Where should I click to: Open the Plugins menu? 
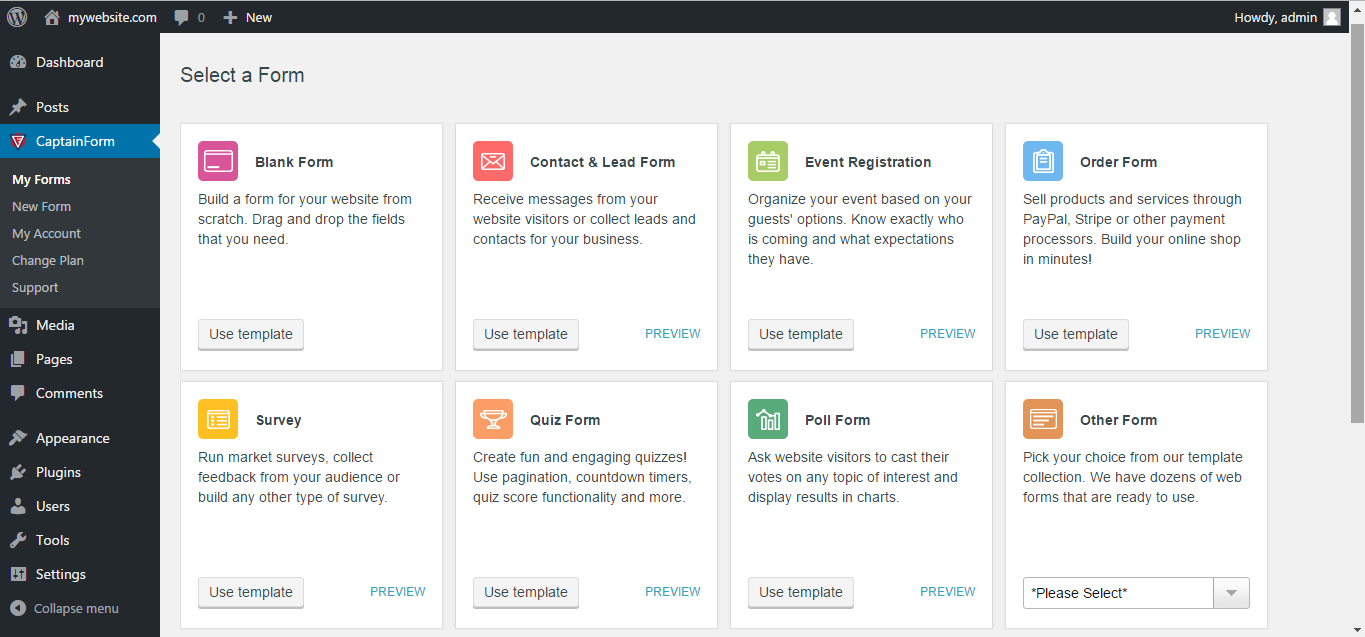click(x=80, y=472)
